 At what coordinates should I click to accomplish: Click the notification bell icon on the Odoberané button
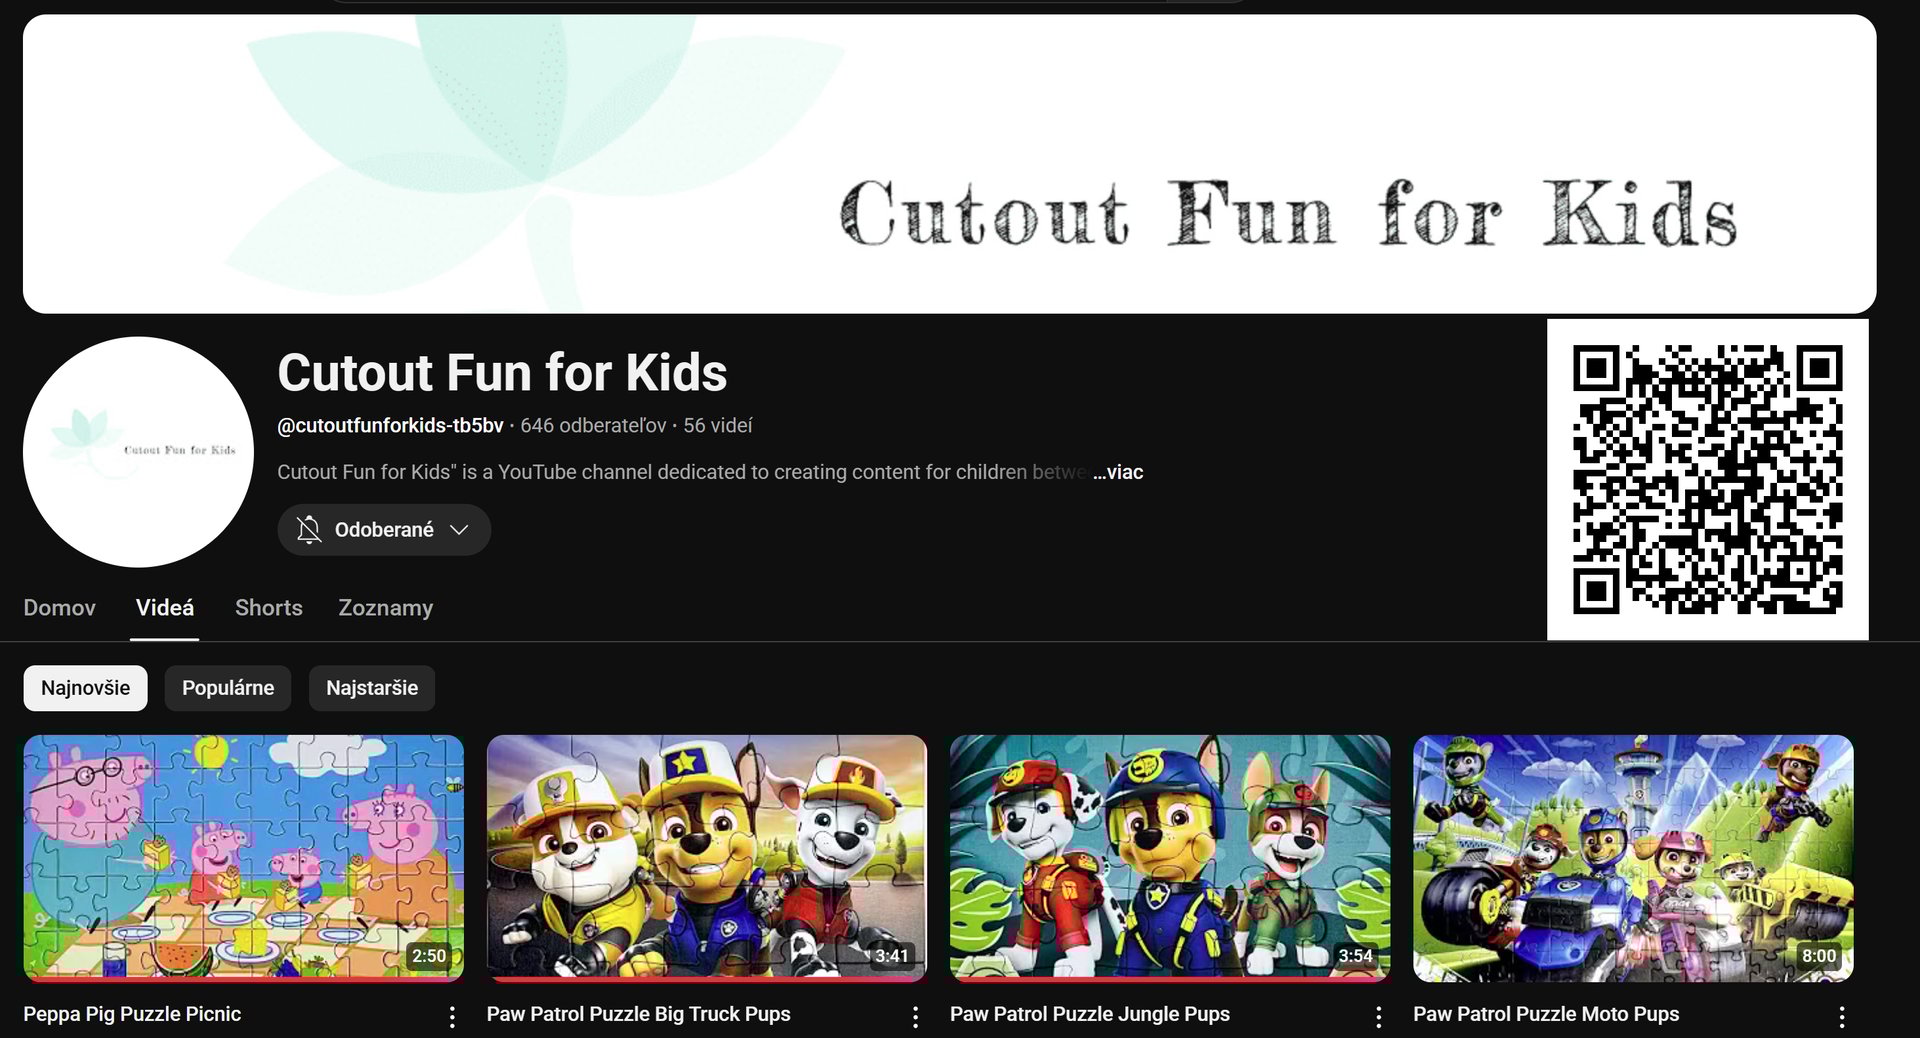click(309, 529)
